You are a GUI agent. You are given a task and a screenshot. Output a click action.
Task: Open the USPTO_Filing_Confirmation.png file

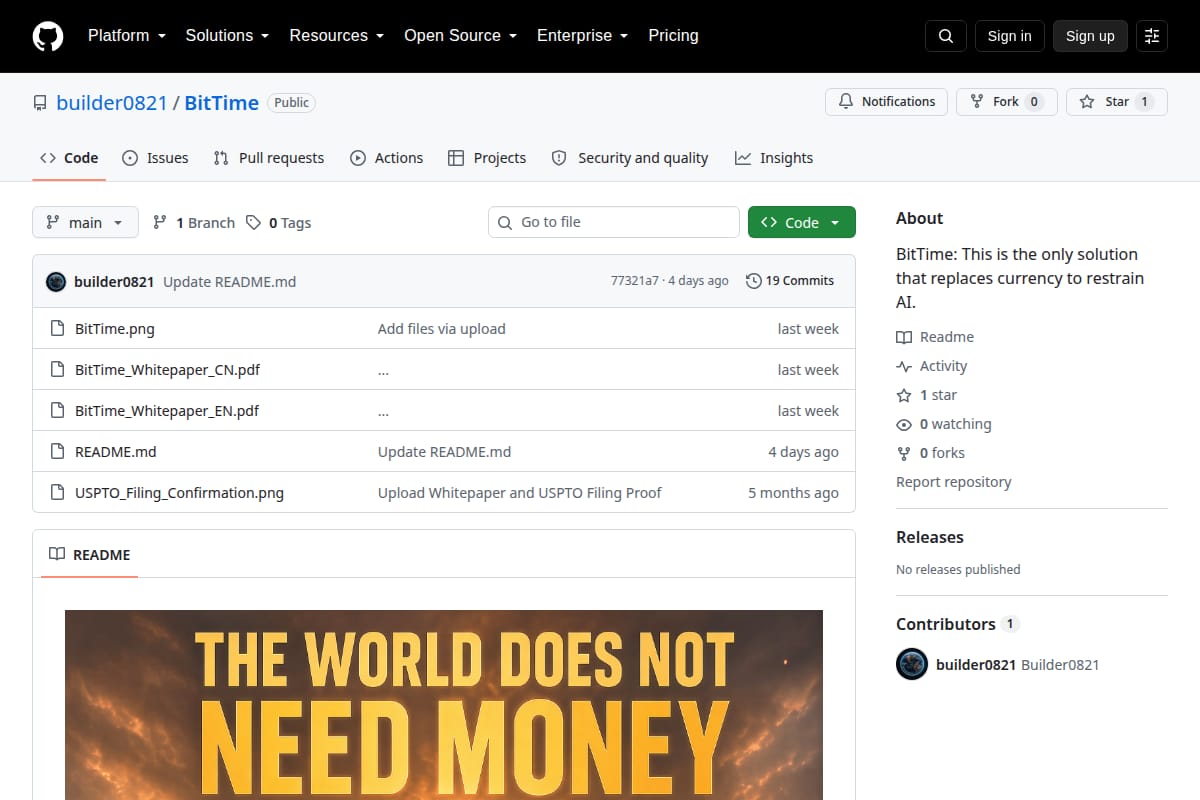[x=179, y=493]
